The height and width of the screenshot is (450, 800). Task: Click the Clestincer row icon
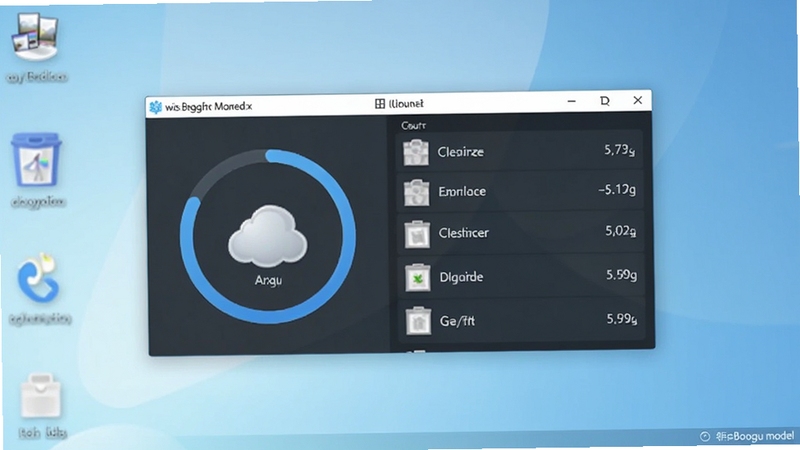[417, 234]
